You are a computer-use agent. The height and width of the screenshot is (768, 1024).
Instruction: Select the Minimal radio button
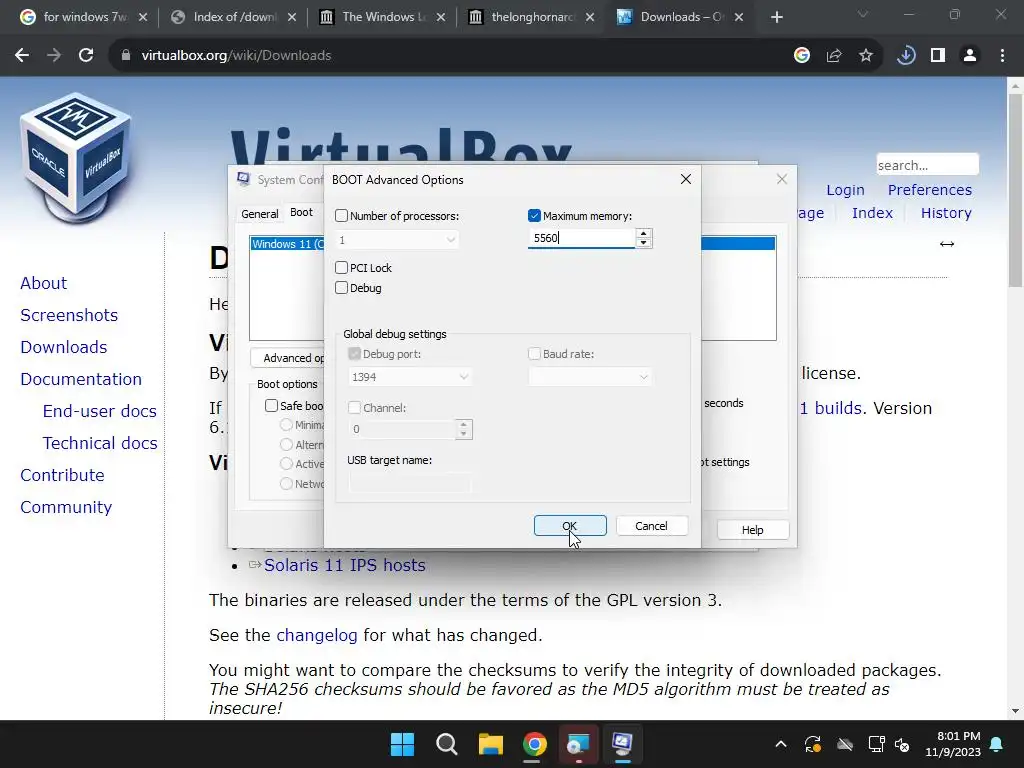286,424
